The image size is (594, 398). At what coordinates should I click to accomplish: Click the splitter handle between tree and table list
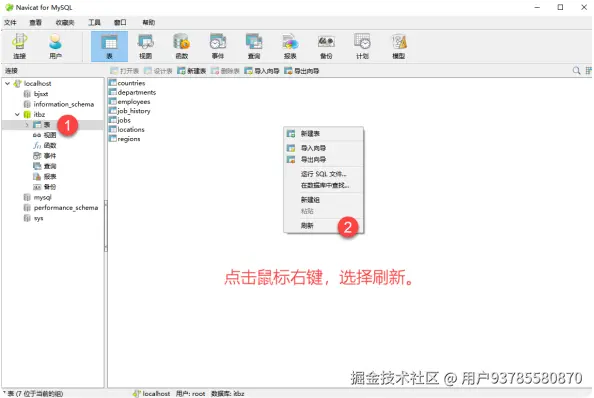point(106,226)
